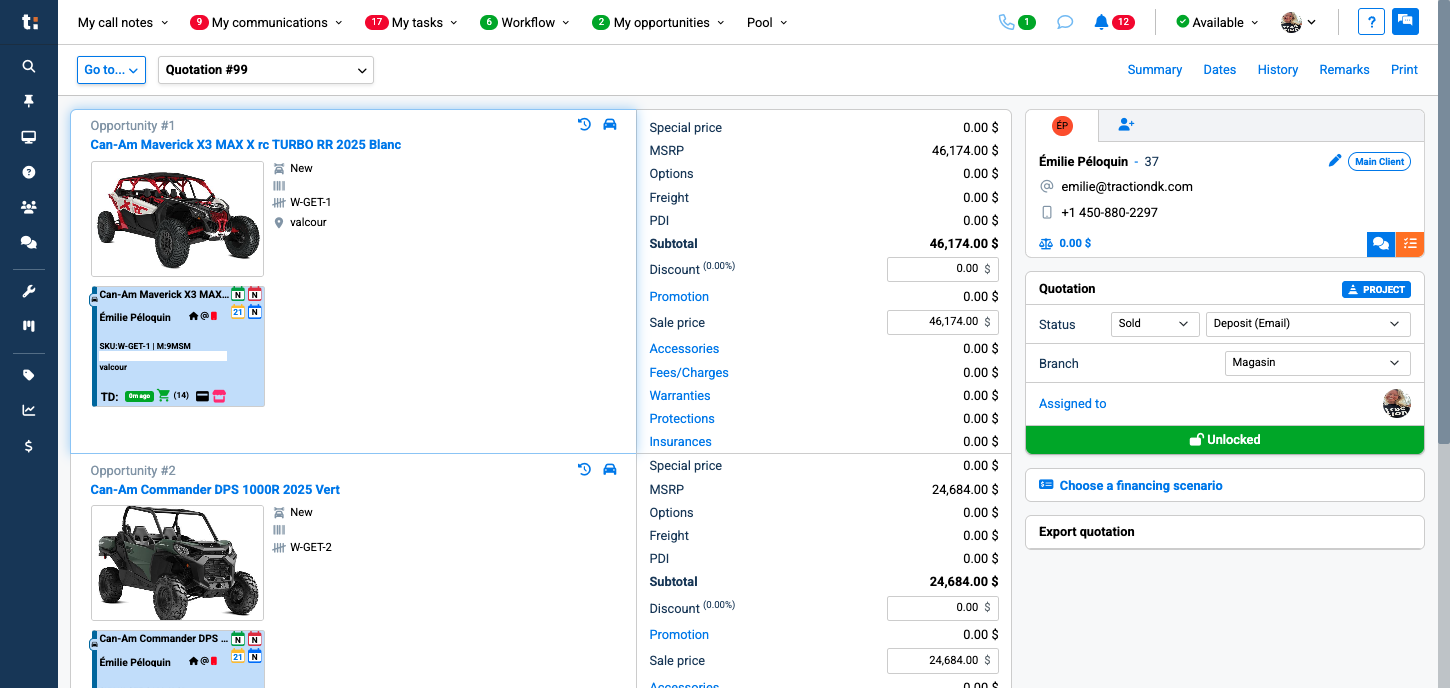Image resolution: width=1450 pixels, height=688 pixels.
Task: Open the dollar sign sidebar icon
Action: pos(29,446)
